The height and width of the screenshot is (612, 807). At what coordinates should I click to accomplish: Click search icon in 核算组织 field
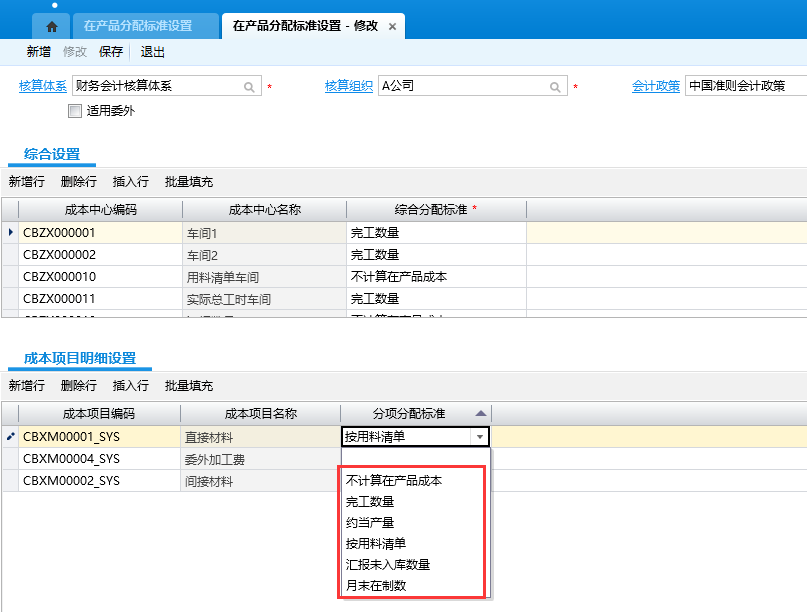pos(555,87)
